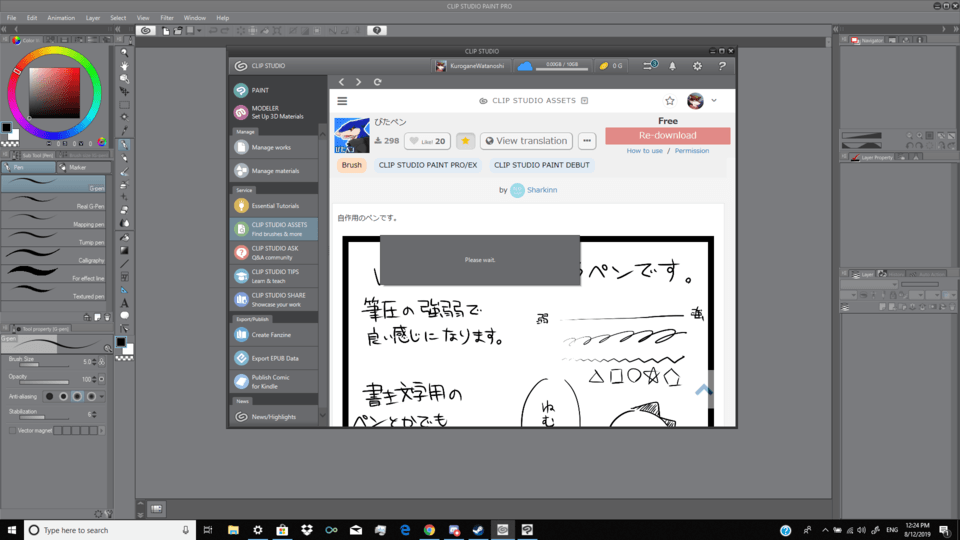The width and height of the screenshot is (960, 540).
Task: Open the CLIP STUDIO ASSETS title dropdown
Action: point(585,100)
